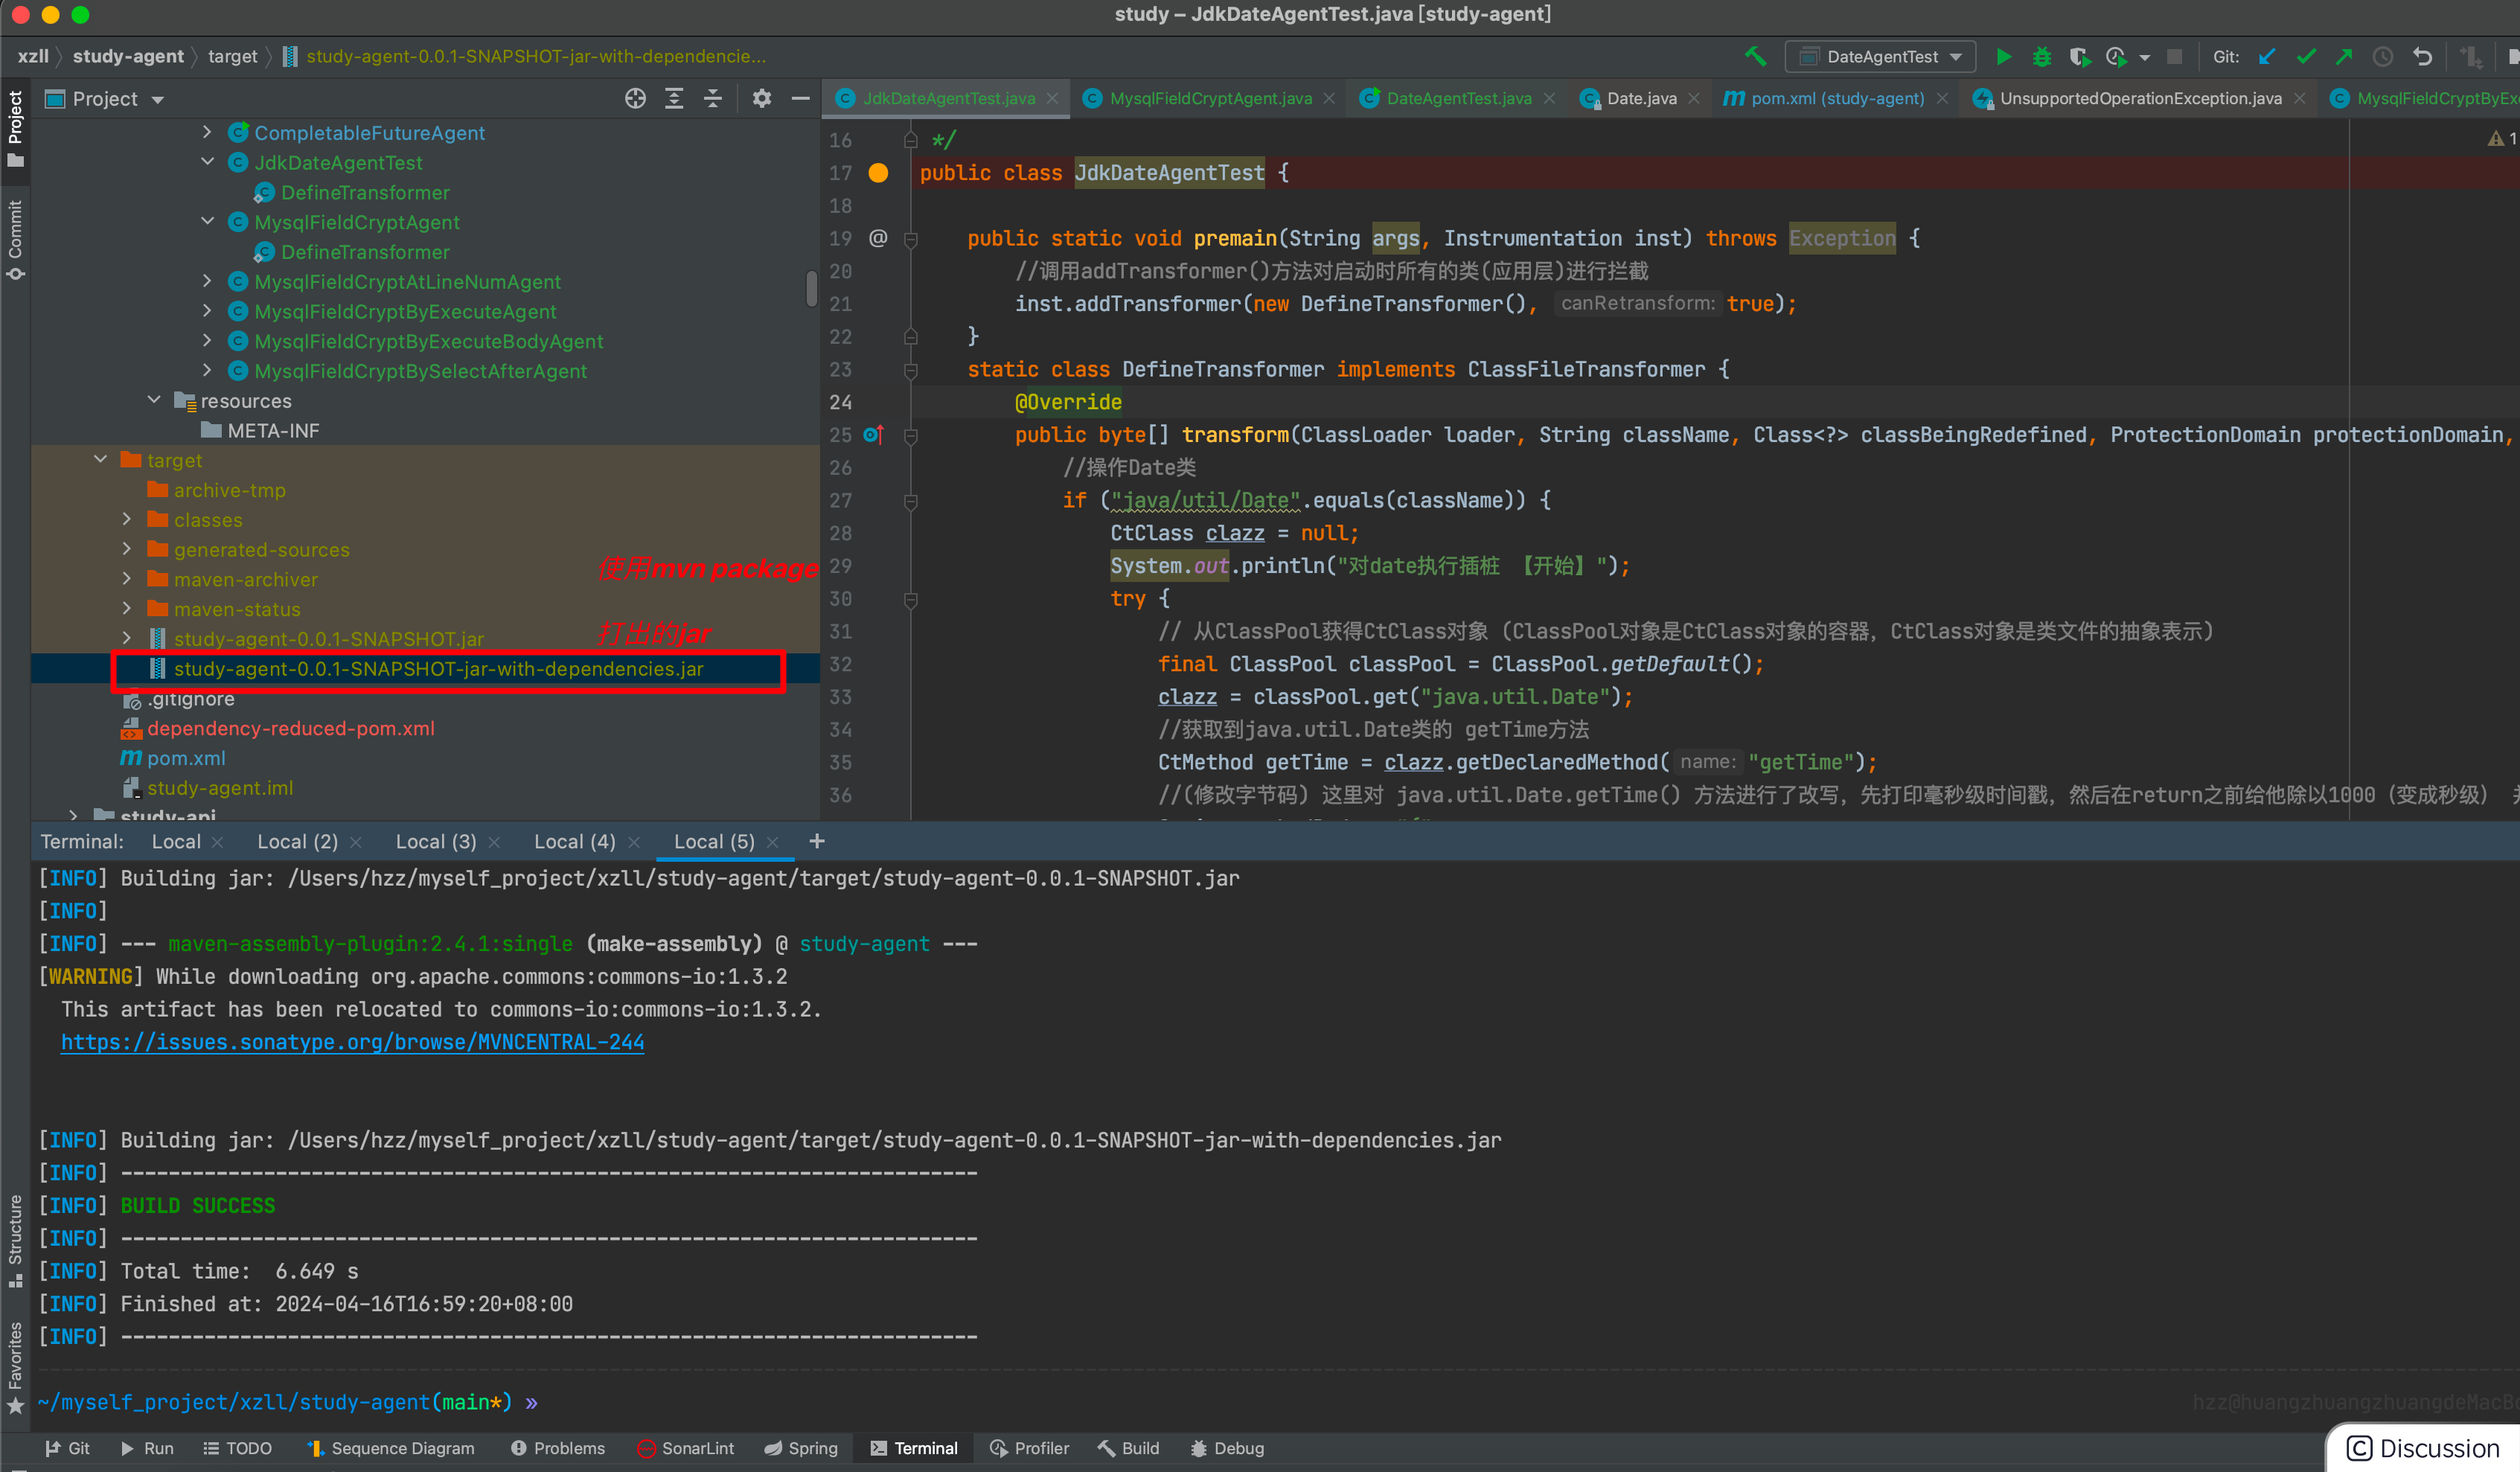Expand the CompletableFutureAgent tree node
This screenshot has height=1472, width=2520.
207,132
